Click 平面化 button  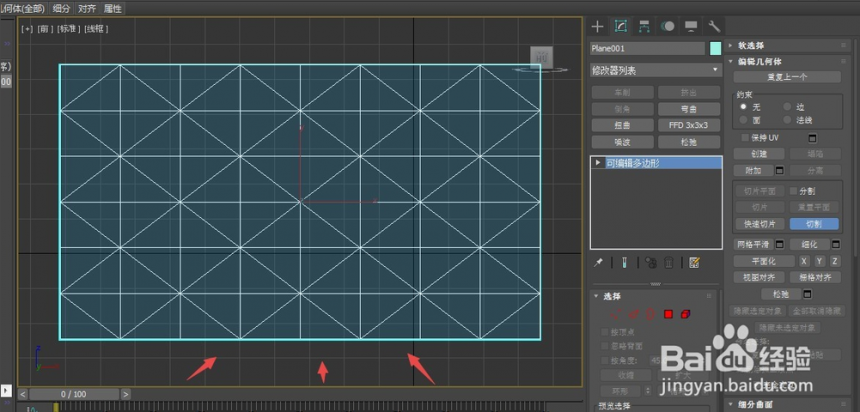pos(764,261)
